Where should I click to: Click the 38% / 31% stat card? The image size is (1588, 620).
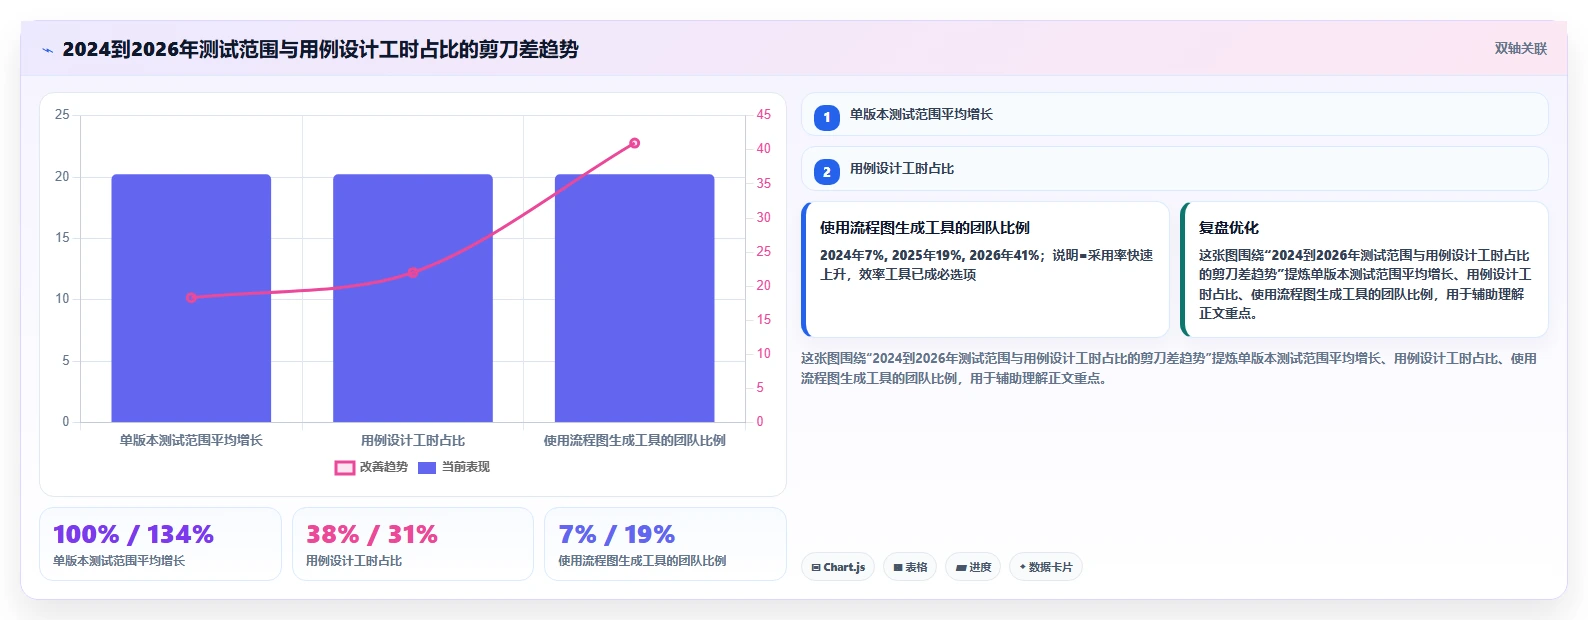point(413,544)
